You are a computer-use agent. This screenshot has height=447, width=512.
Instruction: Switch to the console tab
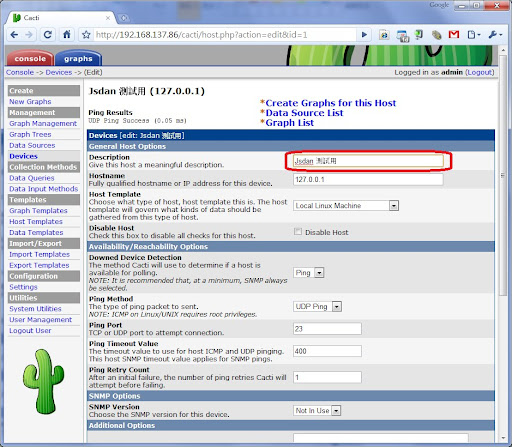tap(30, 58)
